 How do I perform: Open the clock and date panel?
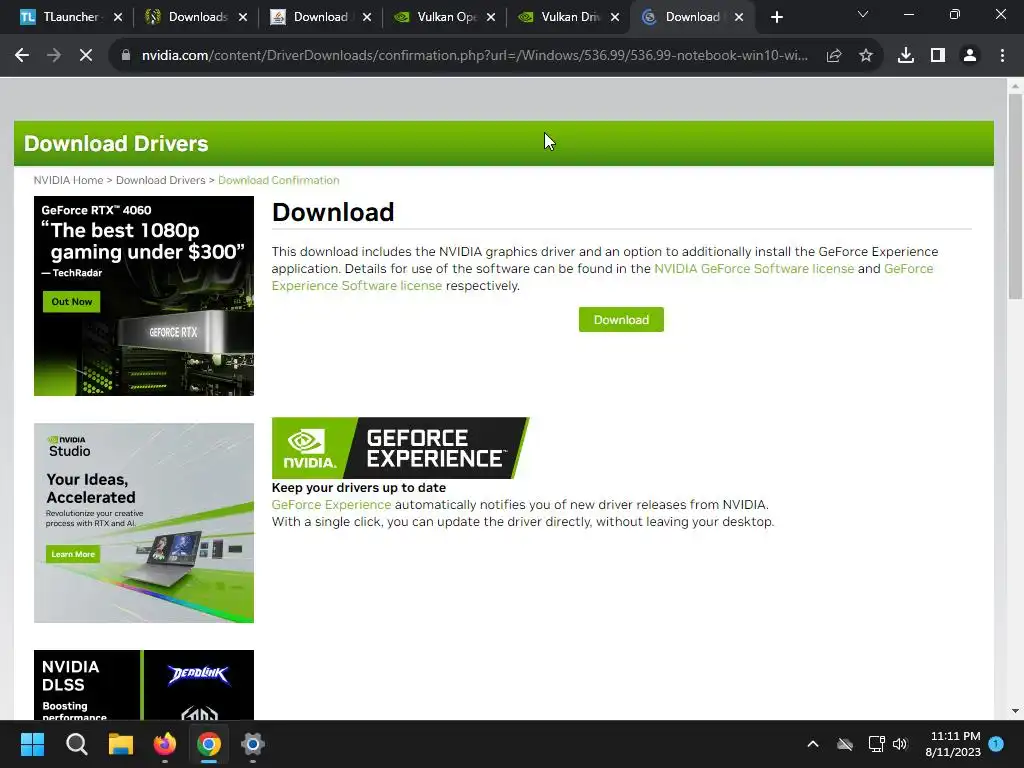click(953, 744)
